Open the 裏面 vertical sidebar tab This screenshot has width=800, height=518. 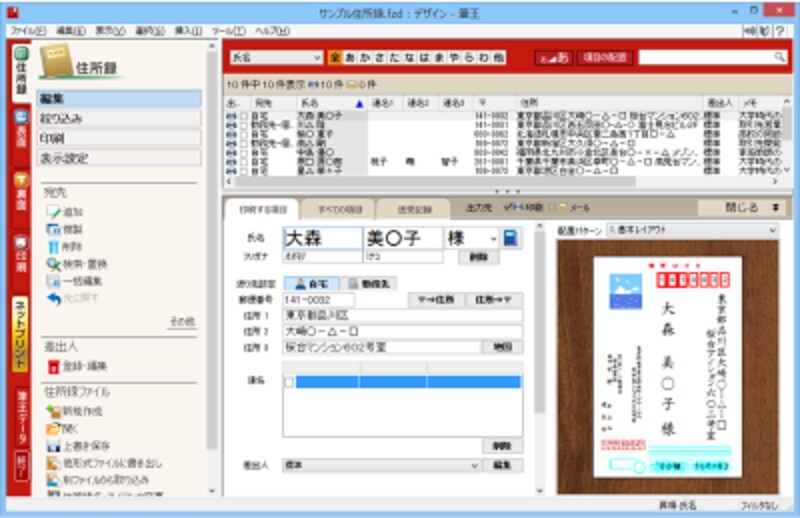click(x=21, y=192)
